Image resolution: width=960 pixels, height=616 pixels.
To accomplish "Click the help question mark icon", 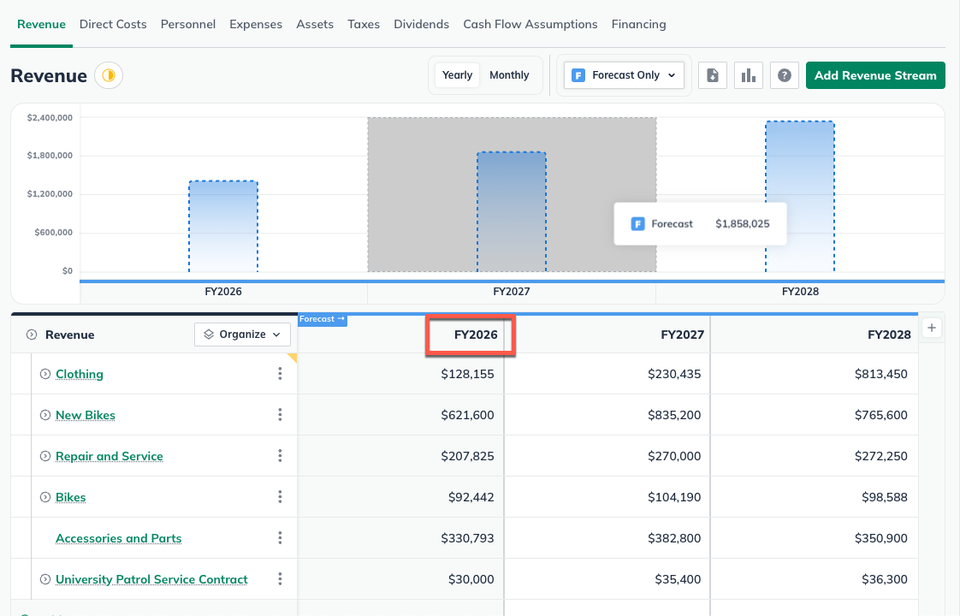I will [784, 75].
